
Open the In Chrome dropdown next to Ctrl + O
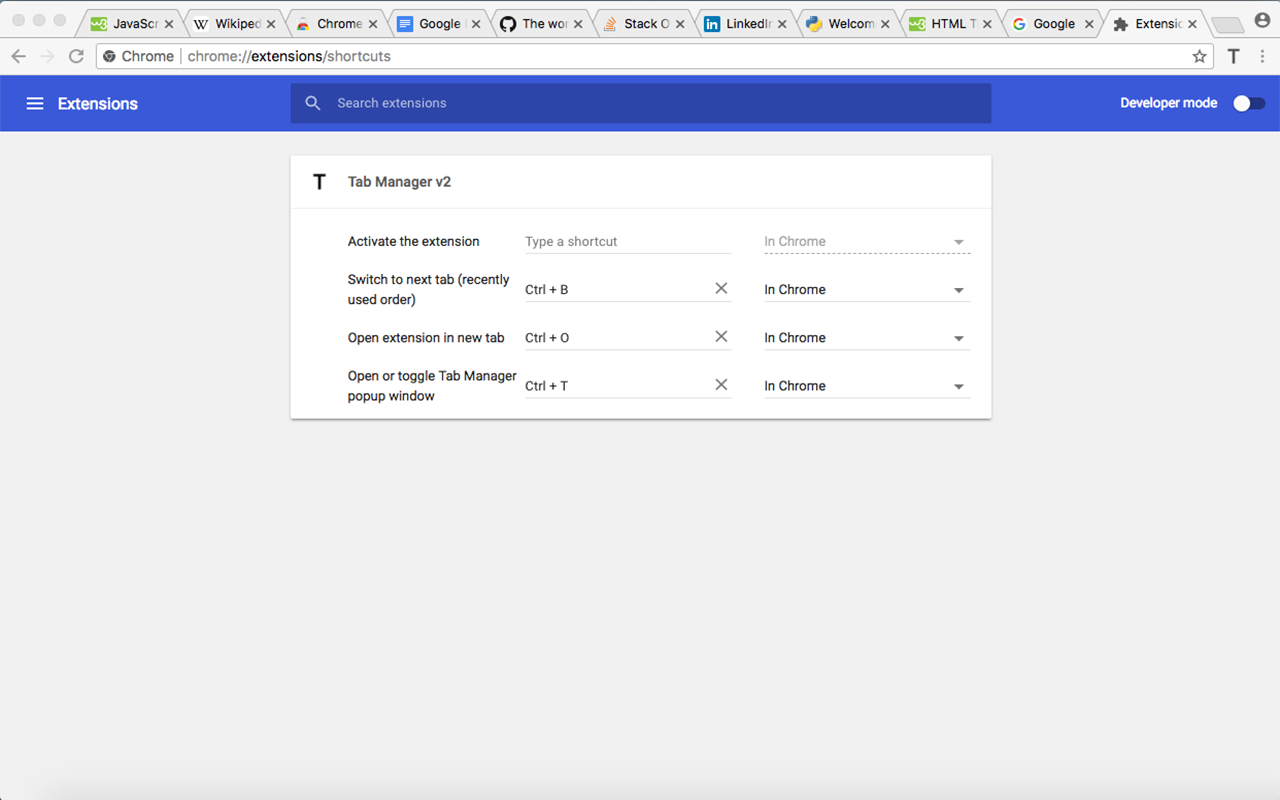coord(958,337)
